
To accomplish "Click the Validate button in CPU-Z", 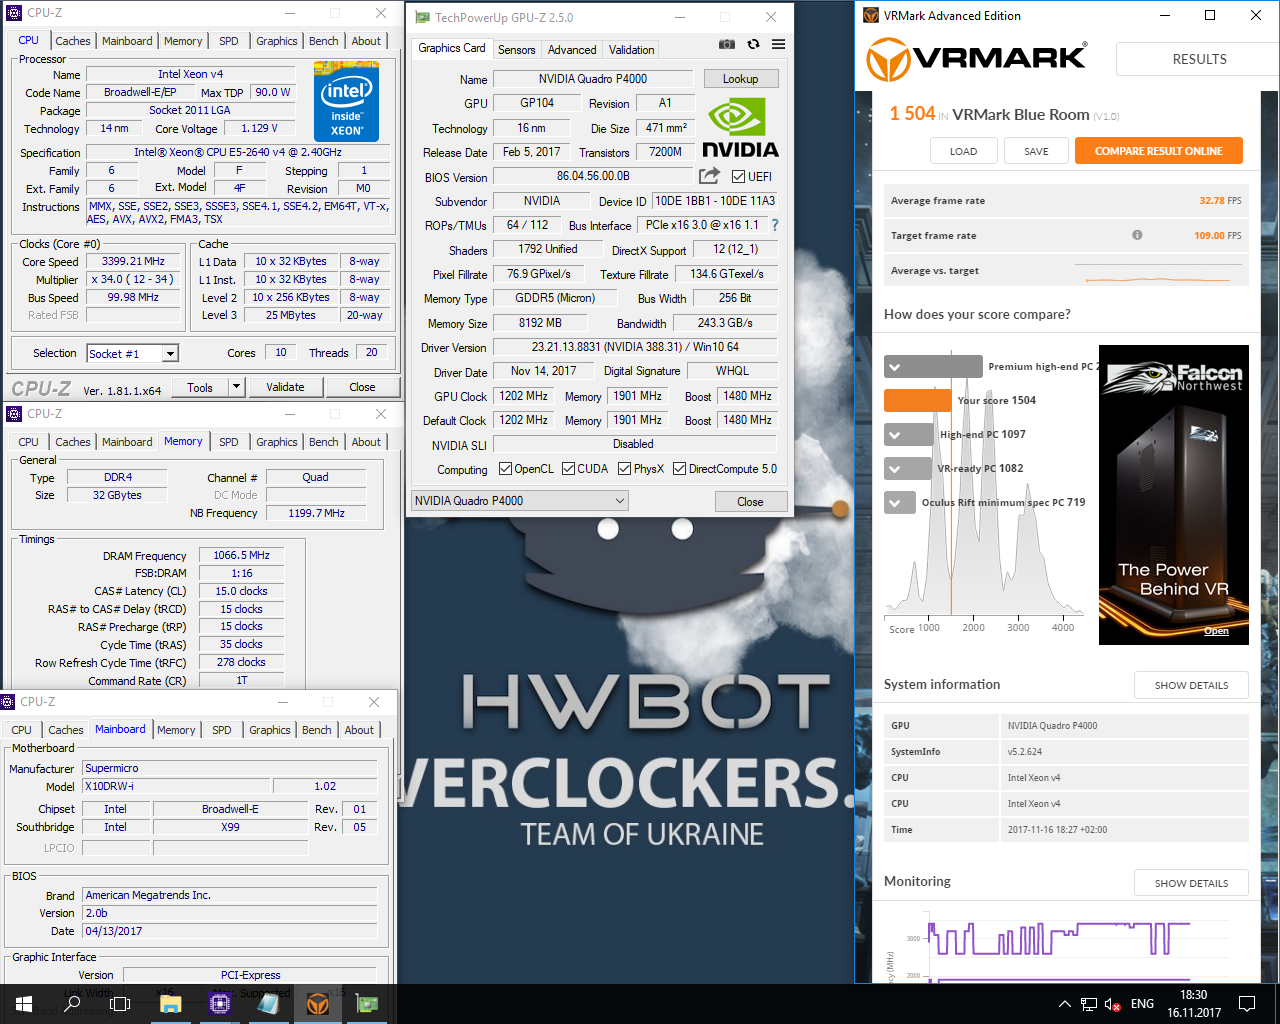I will point(285,387).
